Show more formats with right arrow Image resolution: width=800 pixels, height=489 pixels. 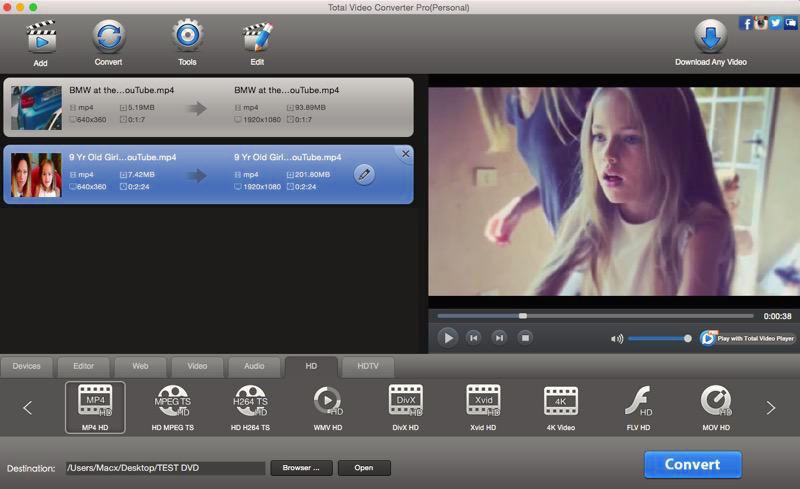pos(770,407)
